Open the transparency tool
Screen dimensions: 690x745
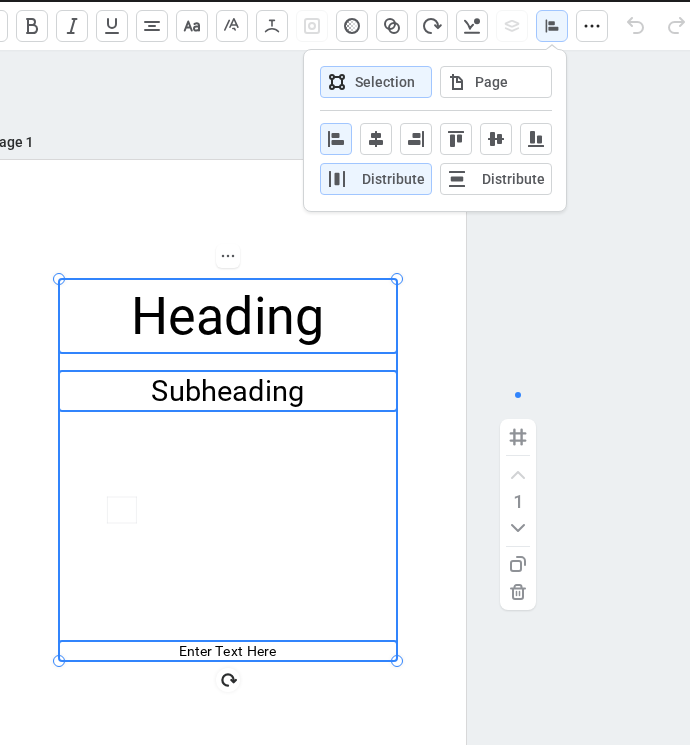[352, 26]
